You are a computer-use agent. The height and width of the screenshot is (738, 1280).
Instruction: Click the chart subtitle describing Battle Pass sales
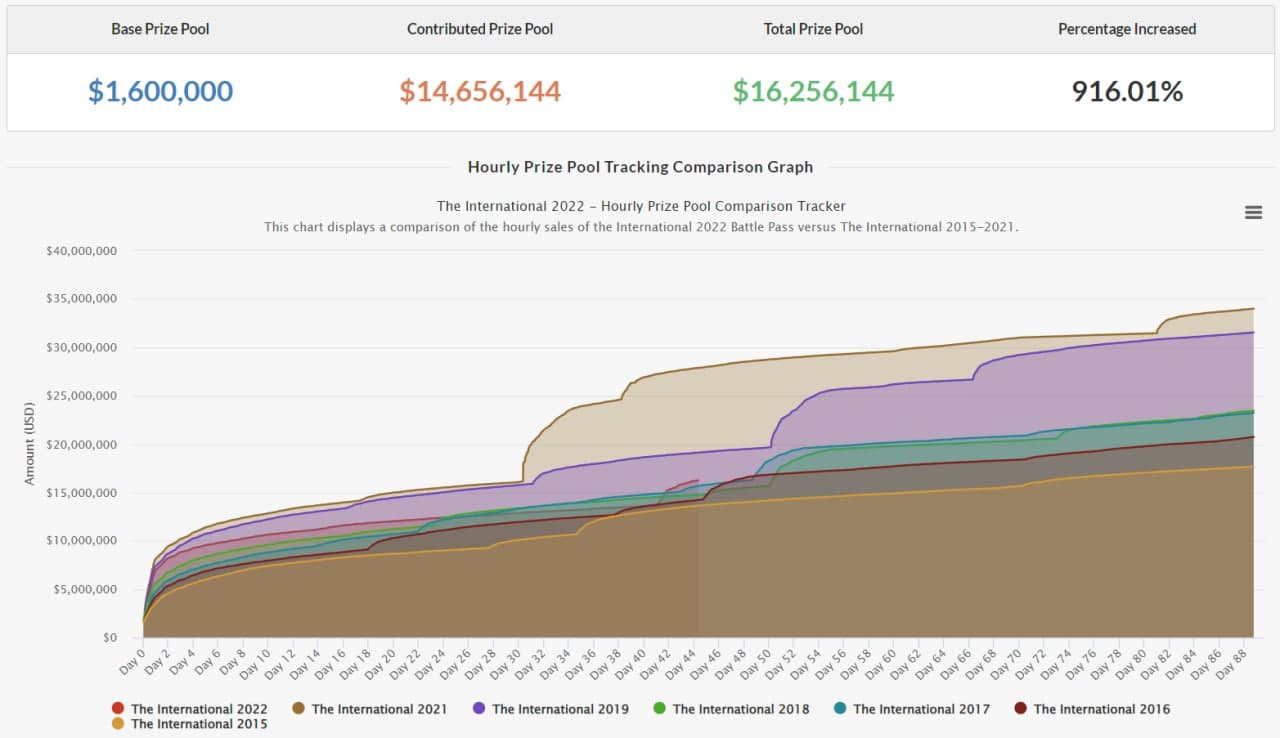click(640, 227)
